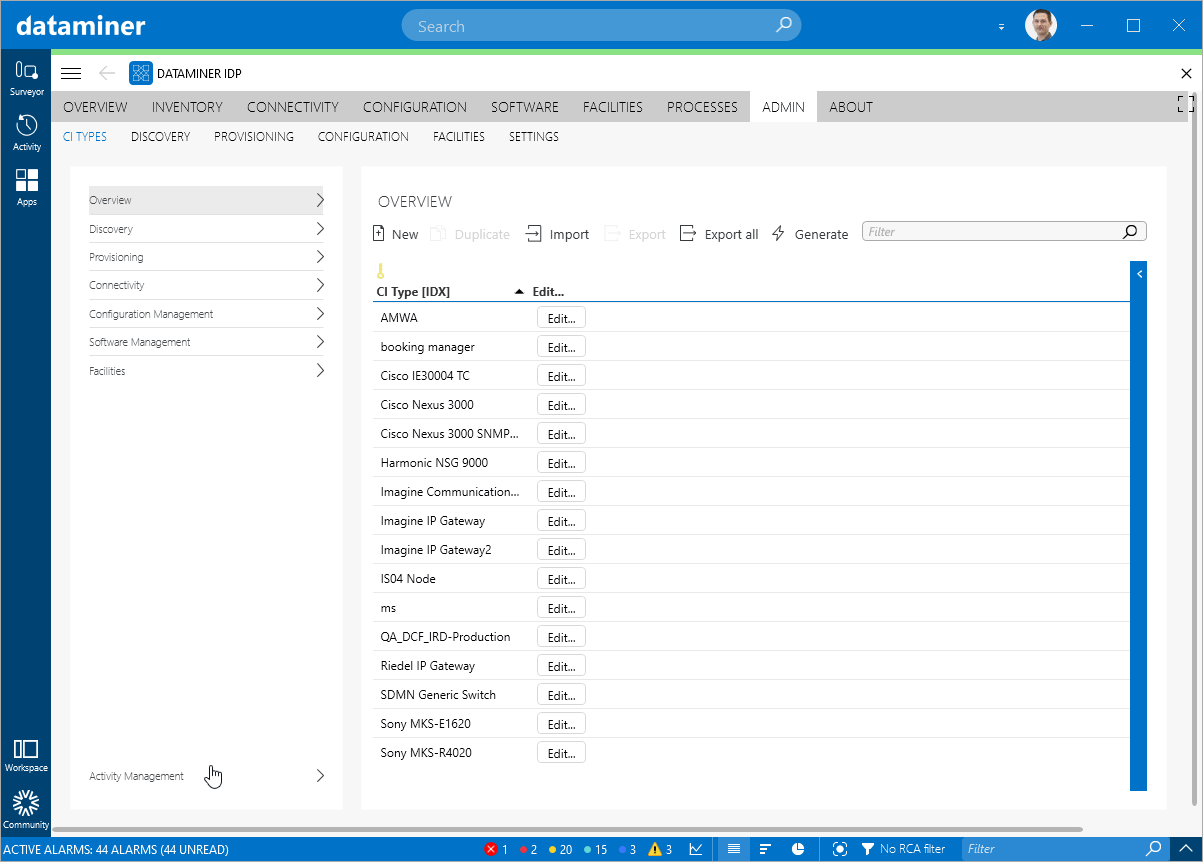Open the Surveyor sidebar panel
This screenshot has width=1203, height=862.
[26, 78]
